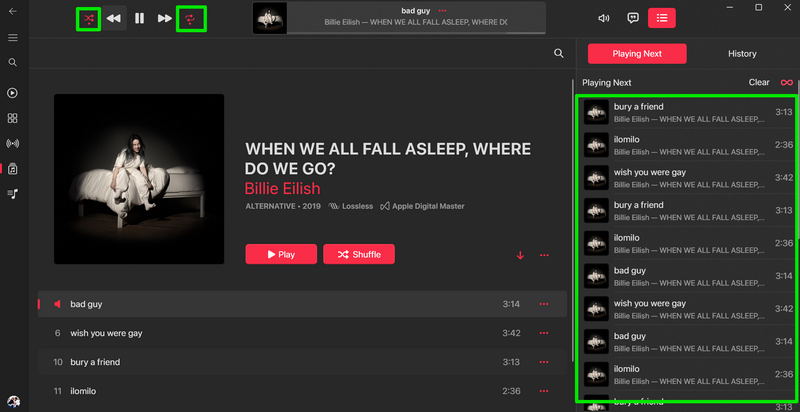Open more options for the album

[x=544, y=255]
